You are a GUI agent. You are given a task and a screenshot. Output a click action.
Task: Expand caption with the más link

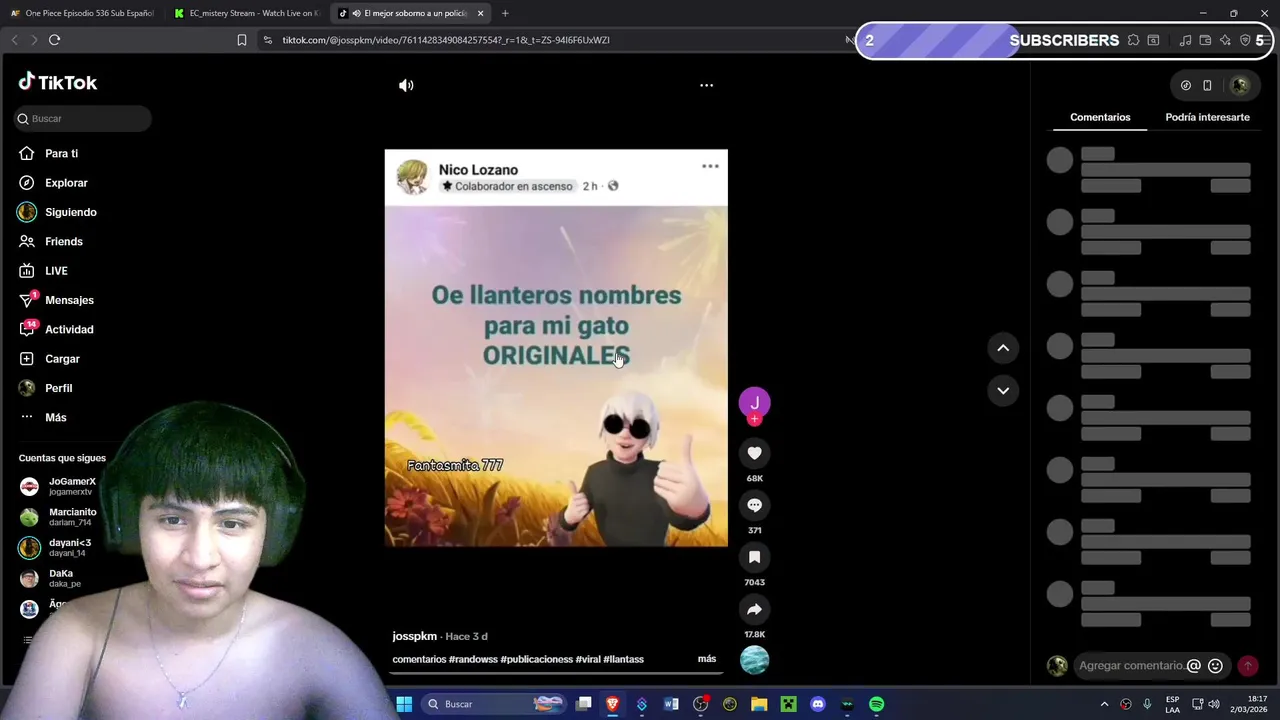click(x=707, y=659)
